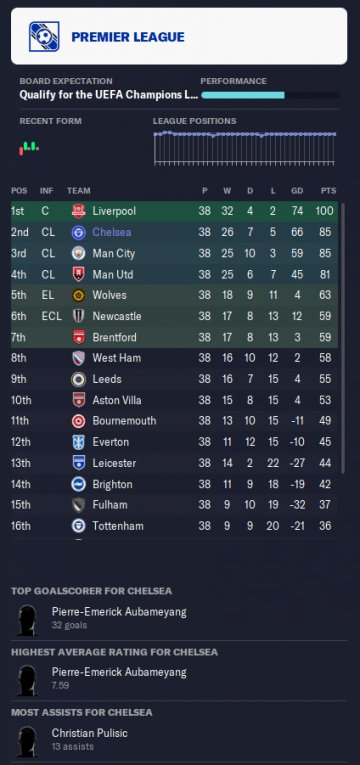Click the Premier League competition logo
The width and height of the screenshot is (360, 765).
point(44,37)
